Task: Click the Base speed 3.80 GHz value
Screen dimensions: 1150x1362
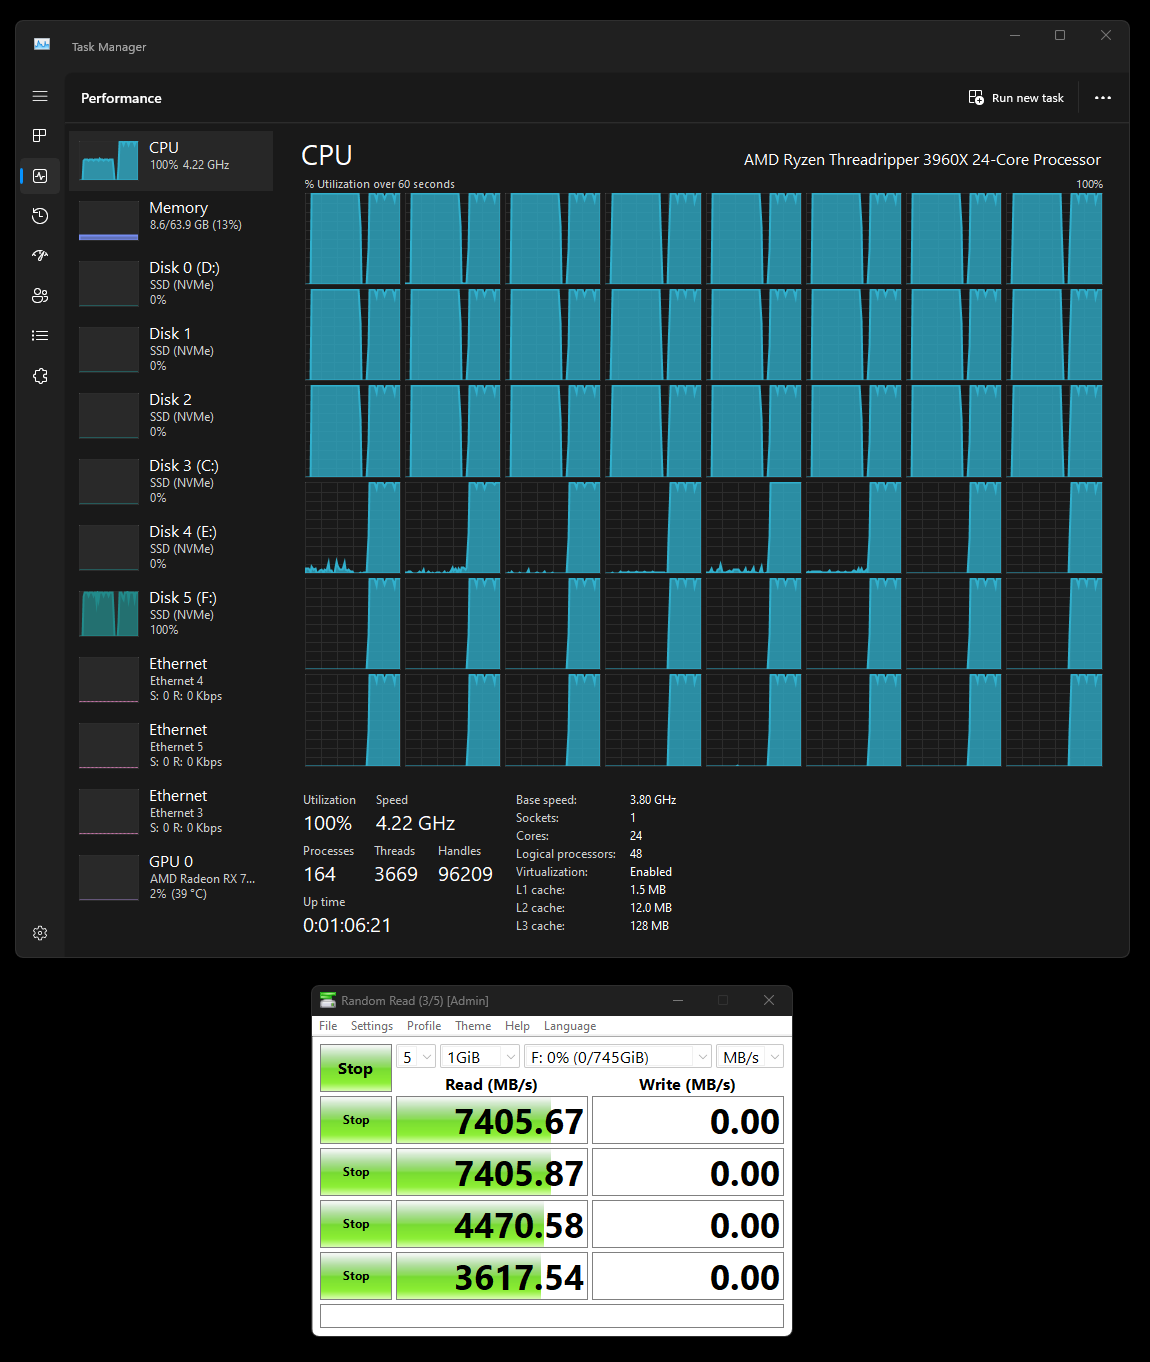Action: [653, 800]
